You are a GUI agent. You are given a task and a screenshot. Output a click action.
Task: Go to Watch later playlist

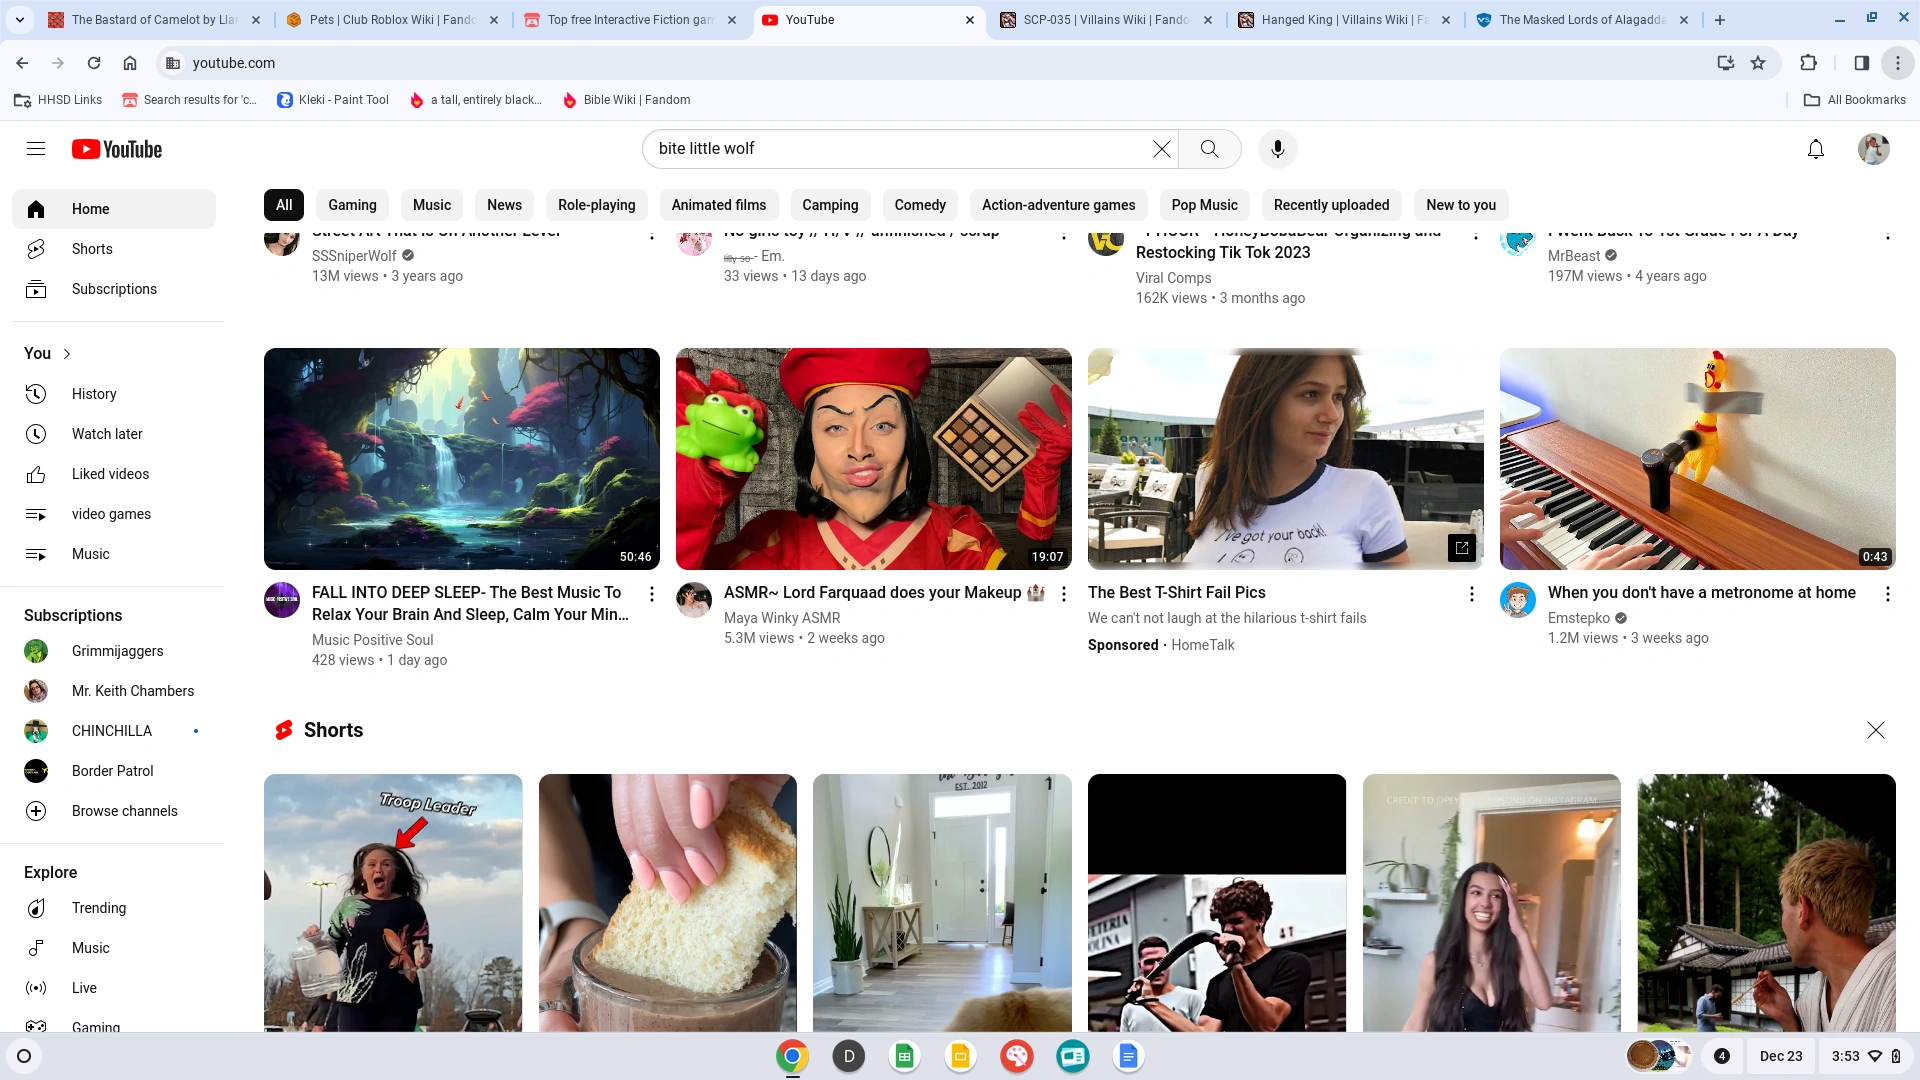pyautogui.click(x=107, y=434)
